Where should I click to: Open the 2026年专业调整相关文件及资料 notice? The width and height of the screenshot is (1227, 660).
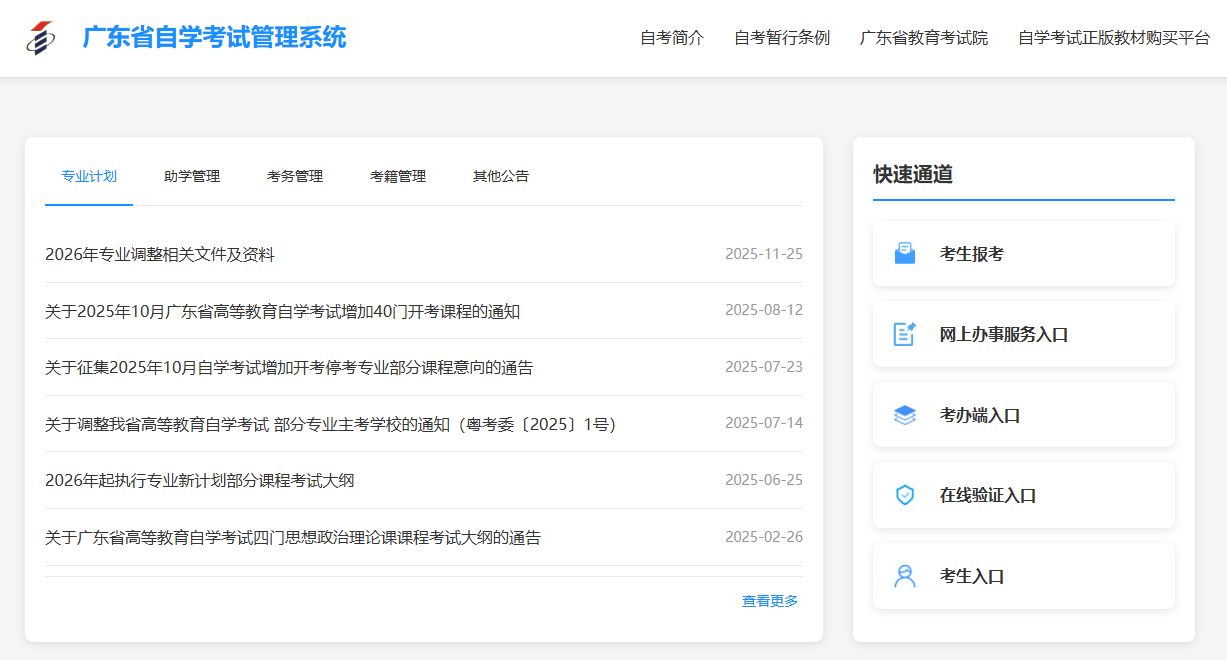160,255
